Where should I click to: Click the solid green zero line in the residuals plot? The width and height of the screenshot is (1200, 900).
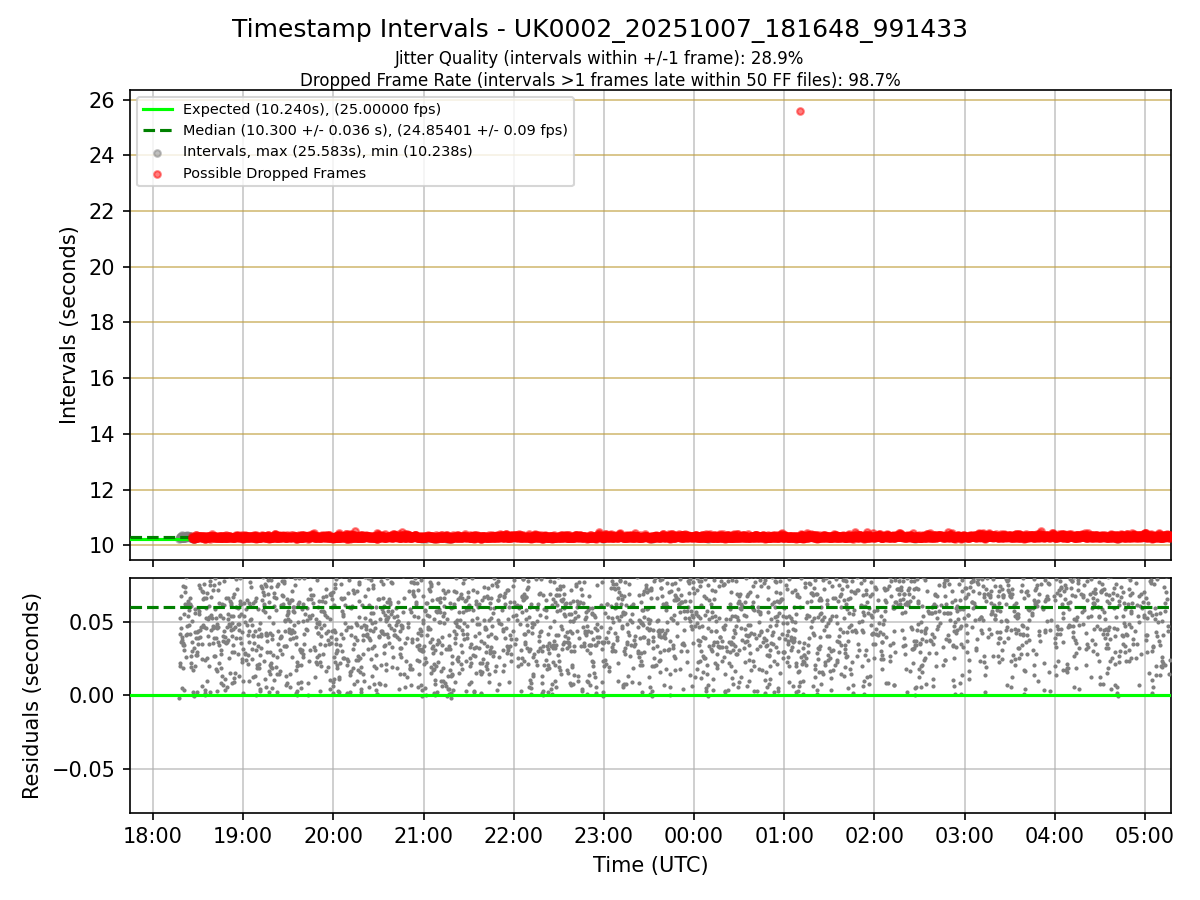click(650, 695)
